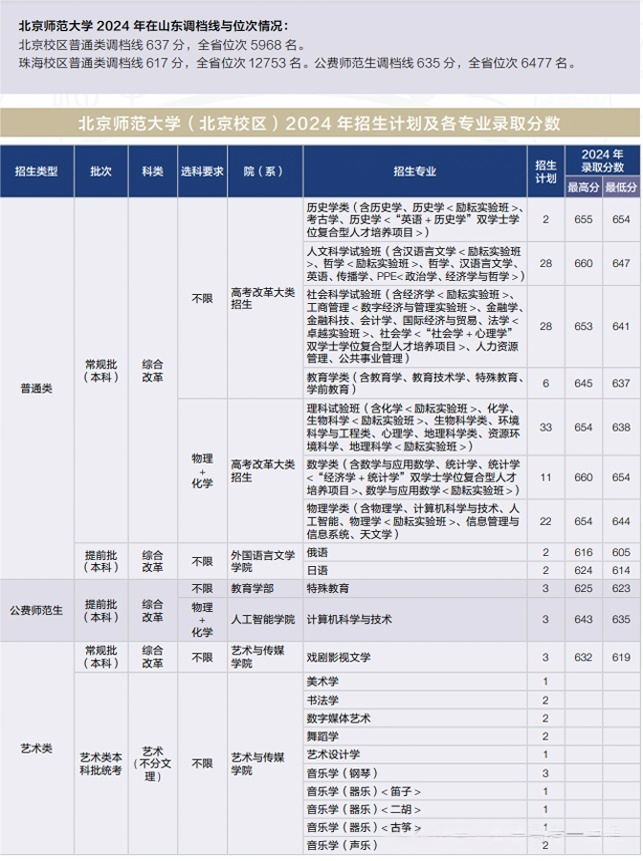The height and width of the screenshot is (861, 643).
Task: Click the 书法学 major cell
Action: 415,700
